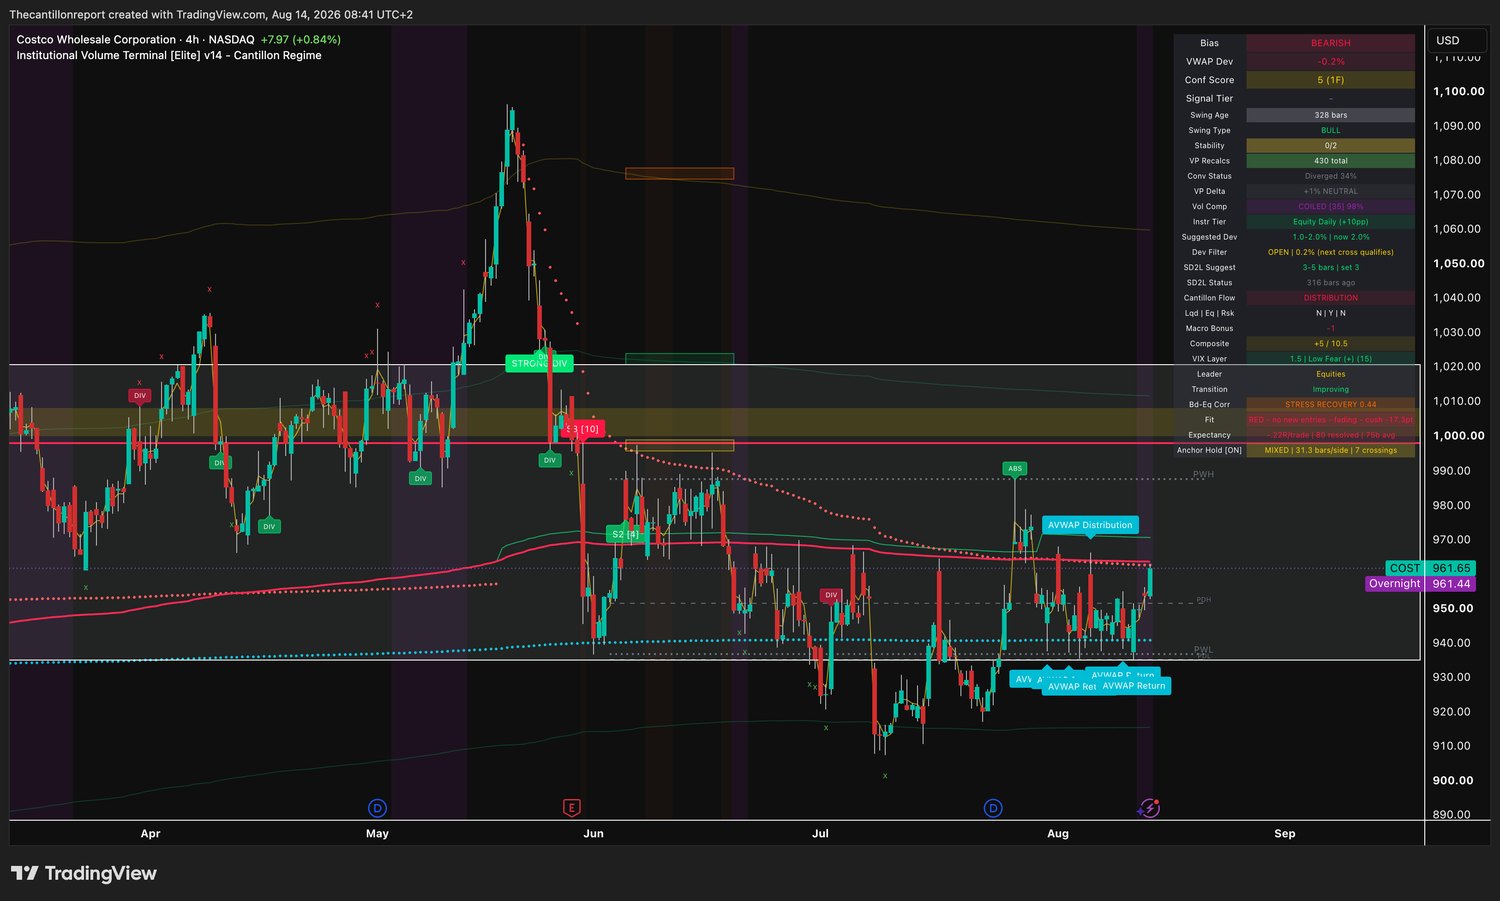
Task: Click the Cantillon Flow DISTRIBUTION value
Action: click(1330, 298)
